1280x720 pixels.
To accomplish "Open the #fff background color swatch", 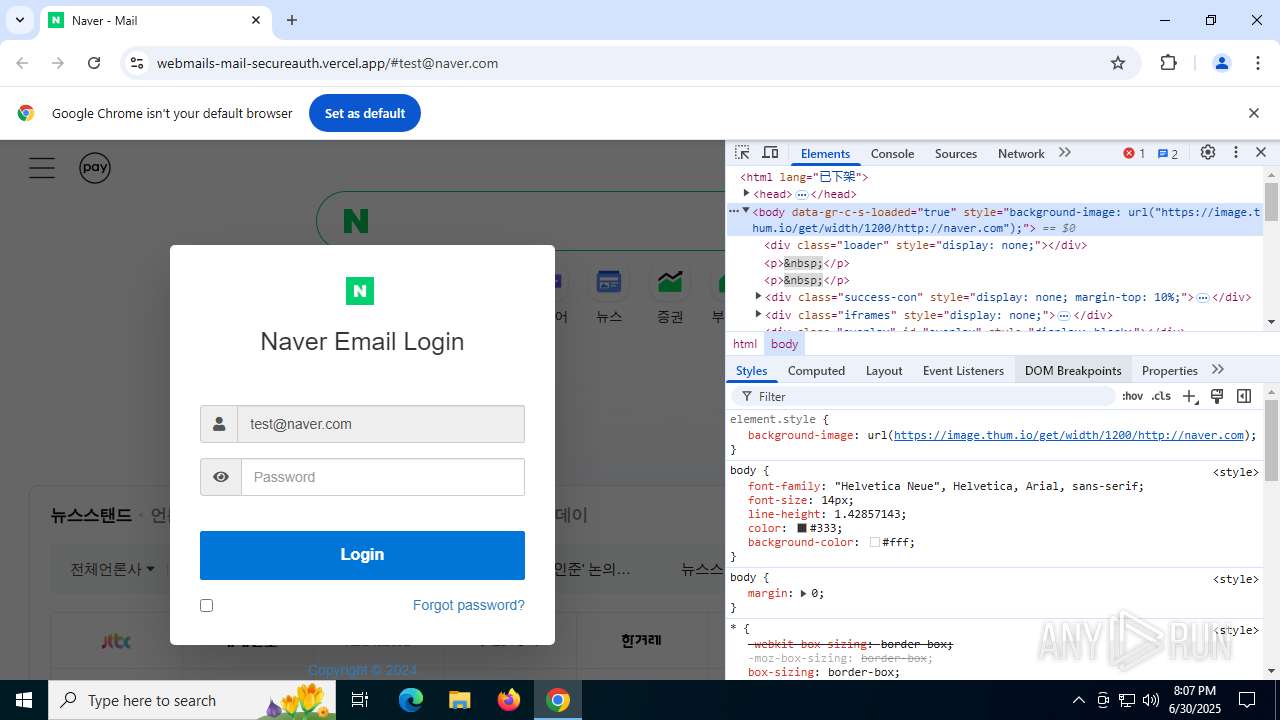I will (875, 542).
